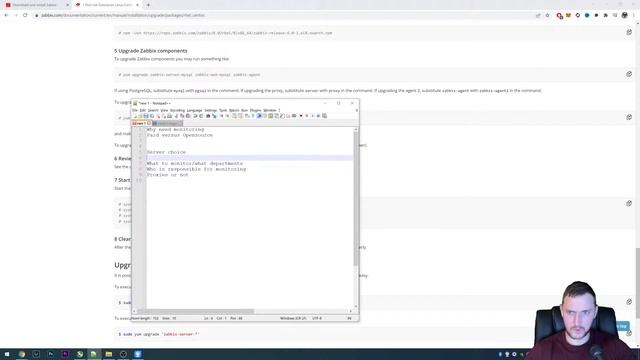Viewport: 640px width, 360px height.
Task: Bookmark the page with the star icon
Action: click(547, 15)
